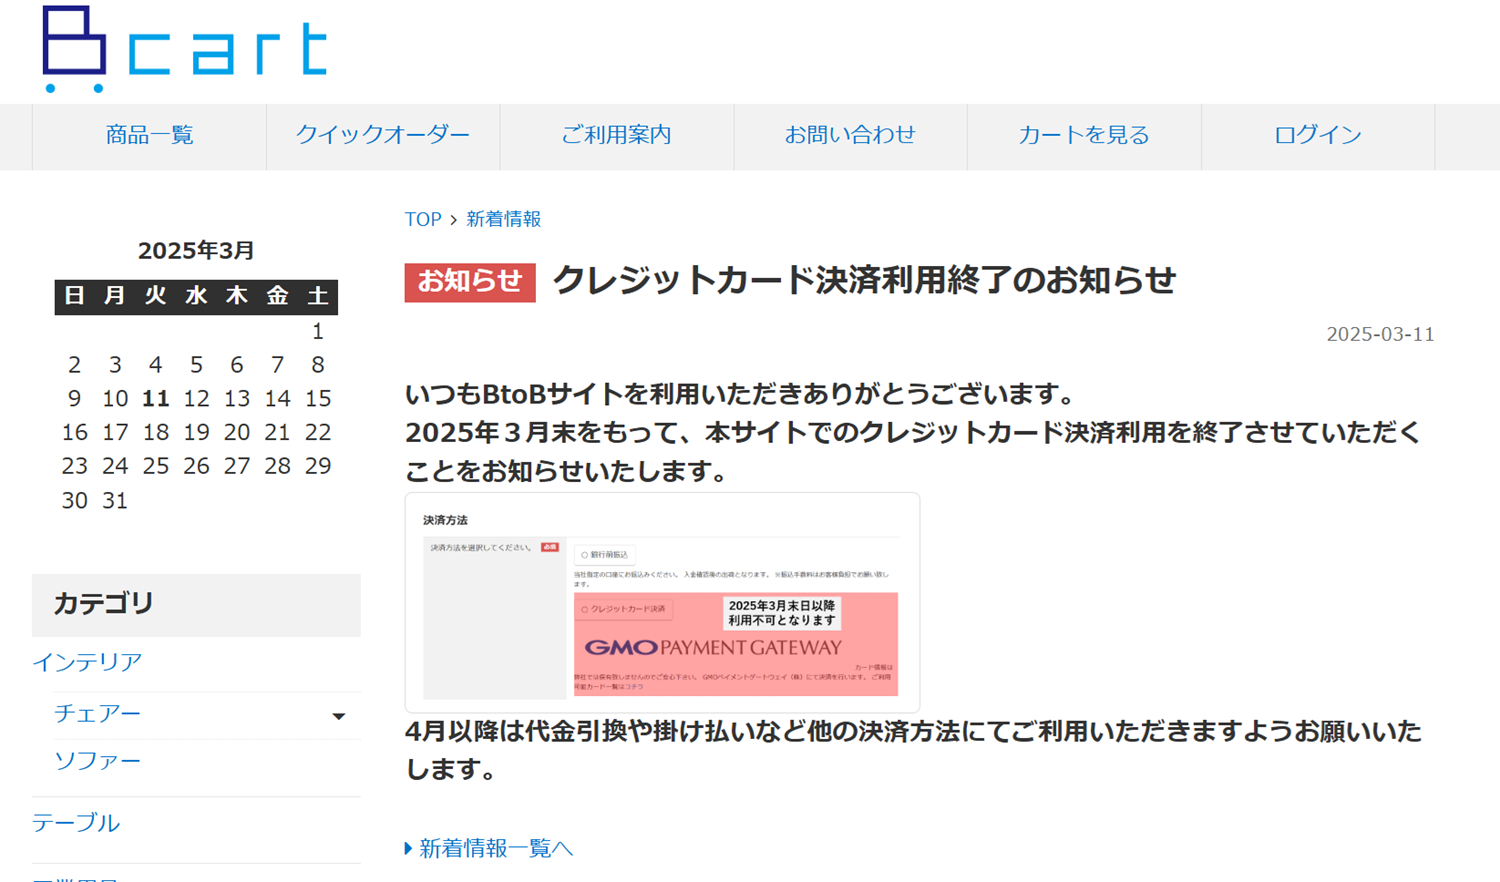Go to ご利用案内 page
1500x882 pixels.
point(616,135)
